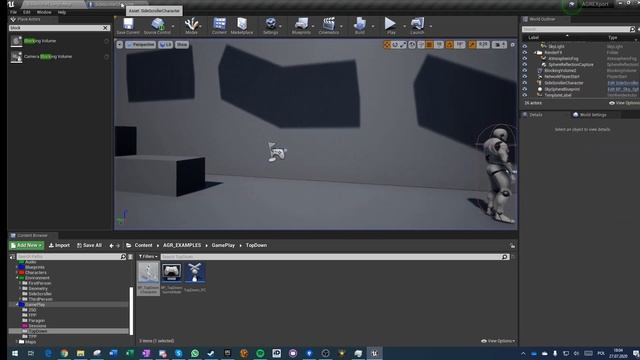The width and height of the screenshot is (640, 360).
Task: Open the Source Control toolbar icon
Action: [157, 26]
